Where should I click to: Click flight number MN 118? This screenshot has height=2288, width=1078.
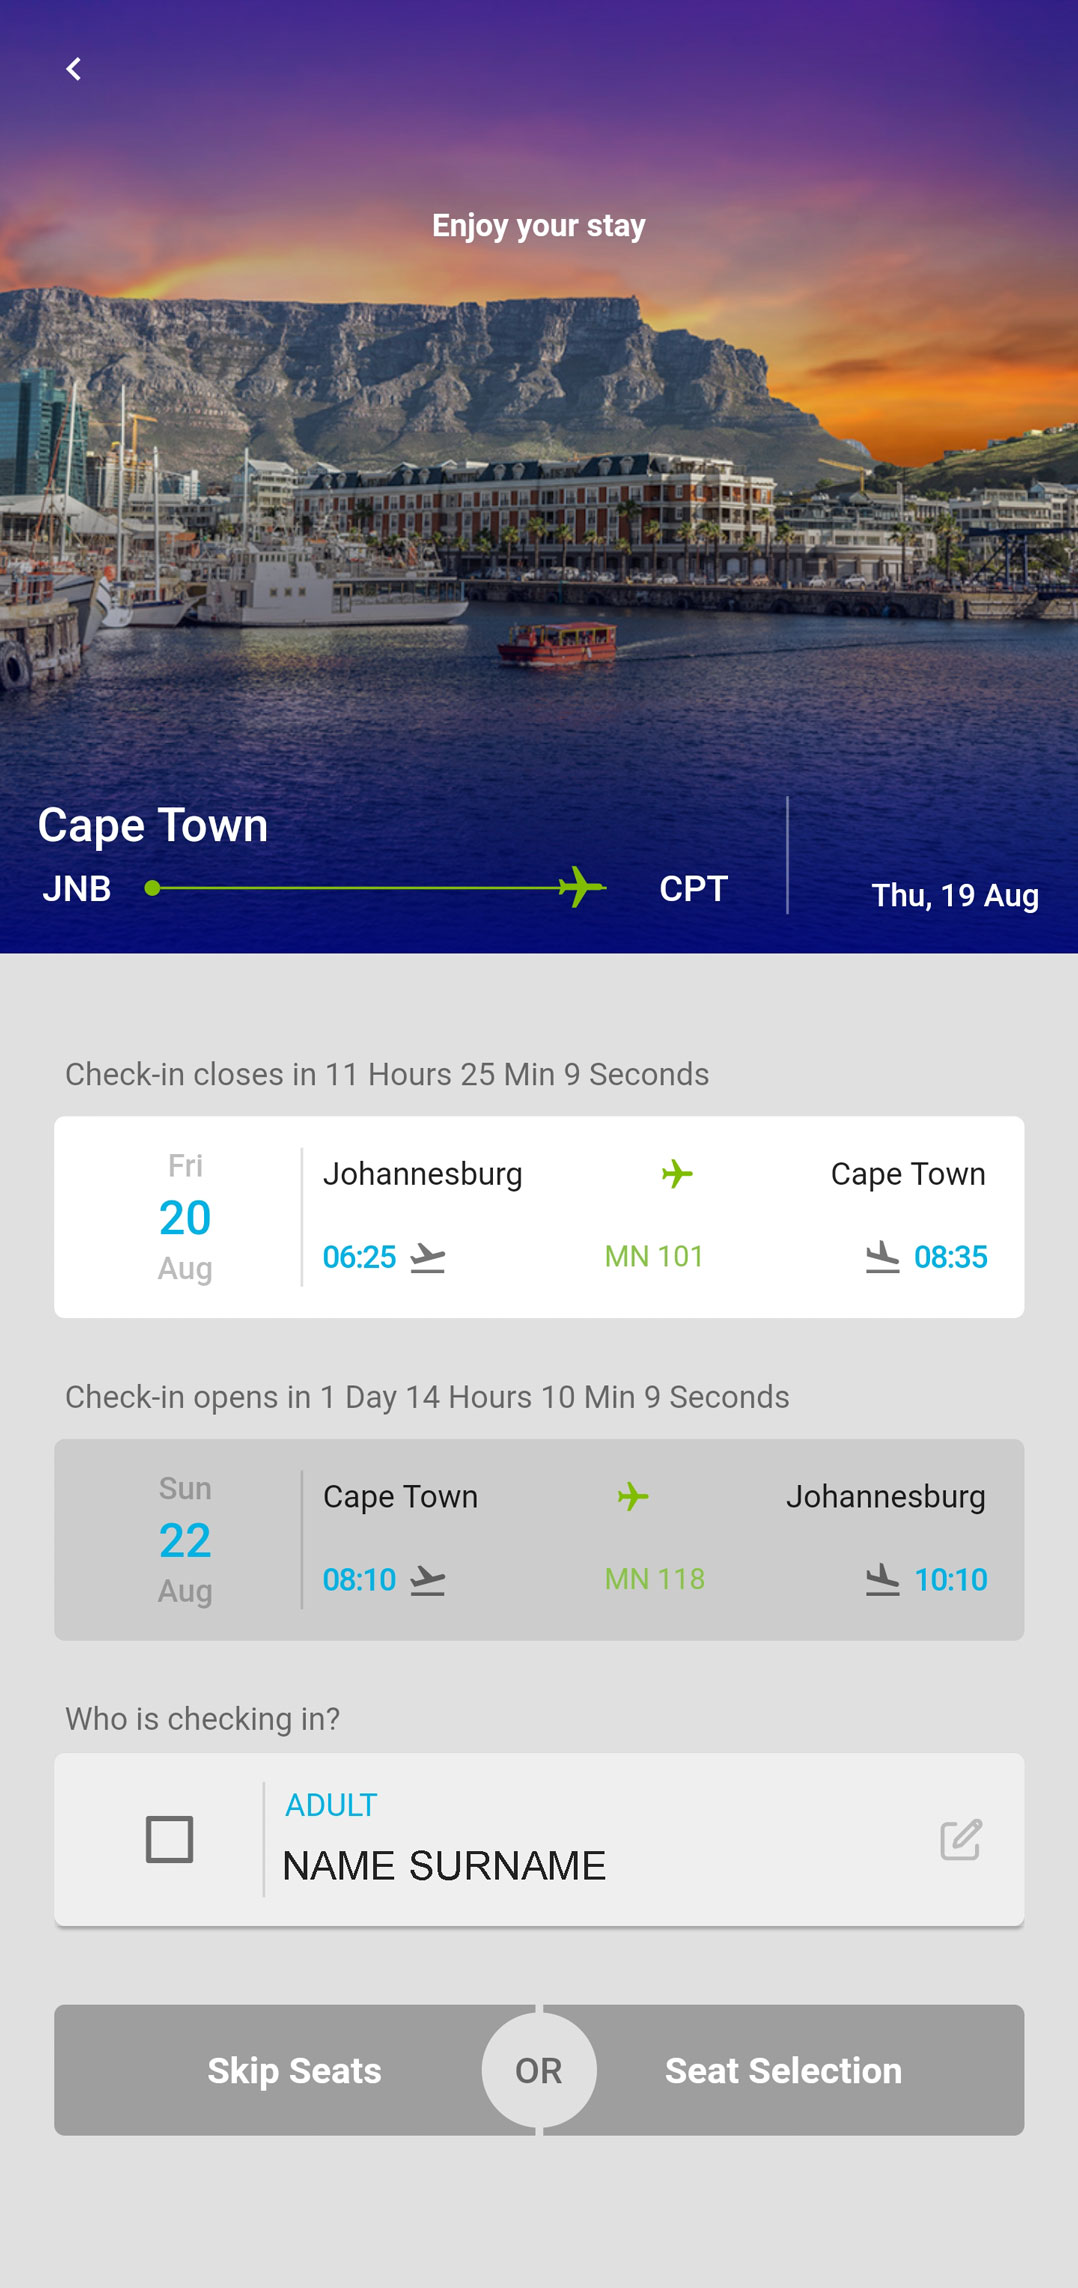[654, 1580]
